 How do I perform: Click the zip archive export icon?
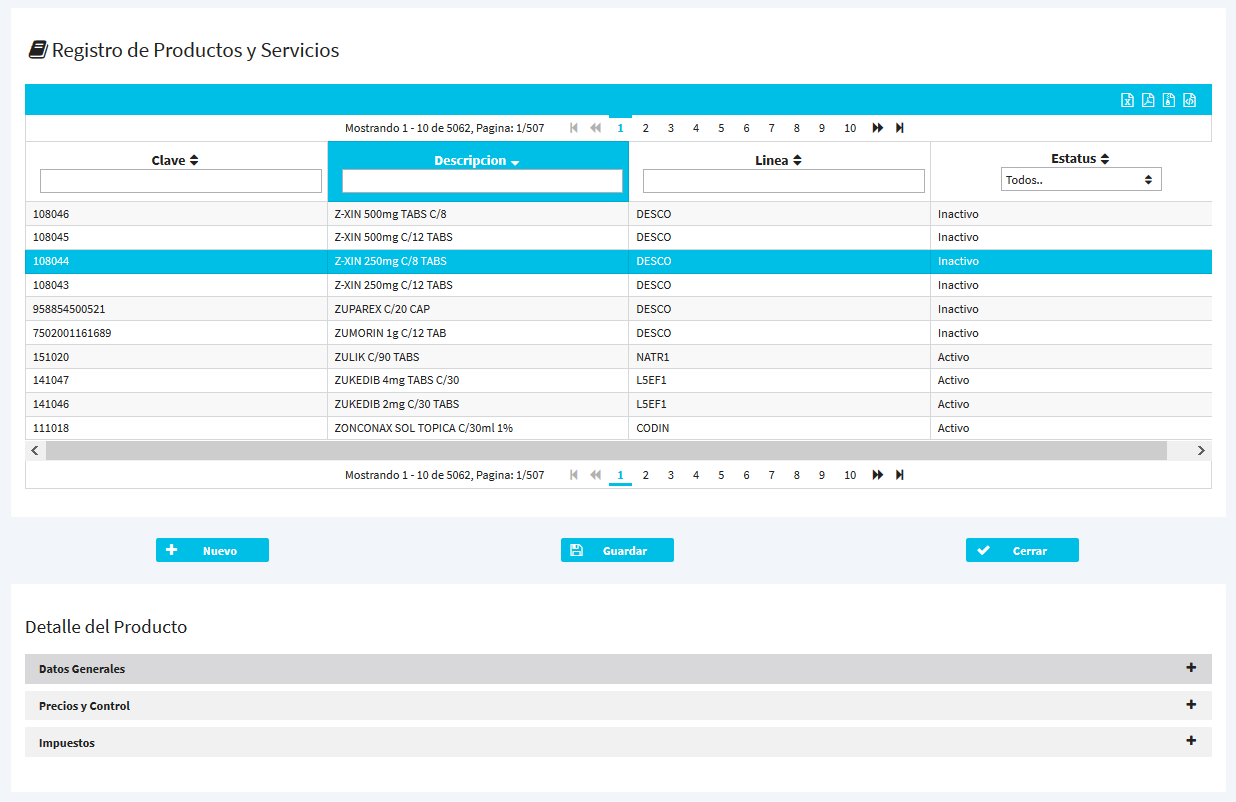(x=1169, y=100)
